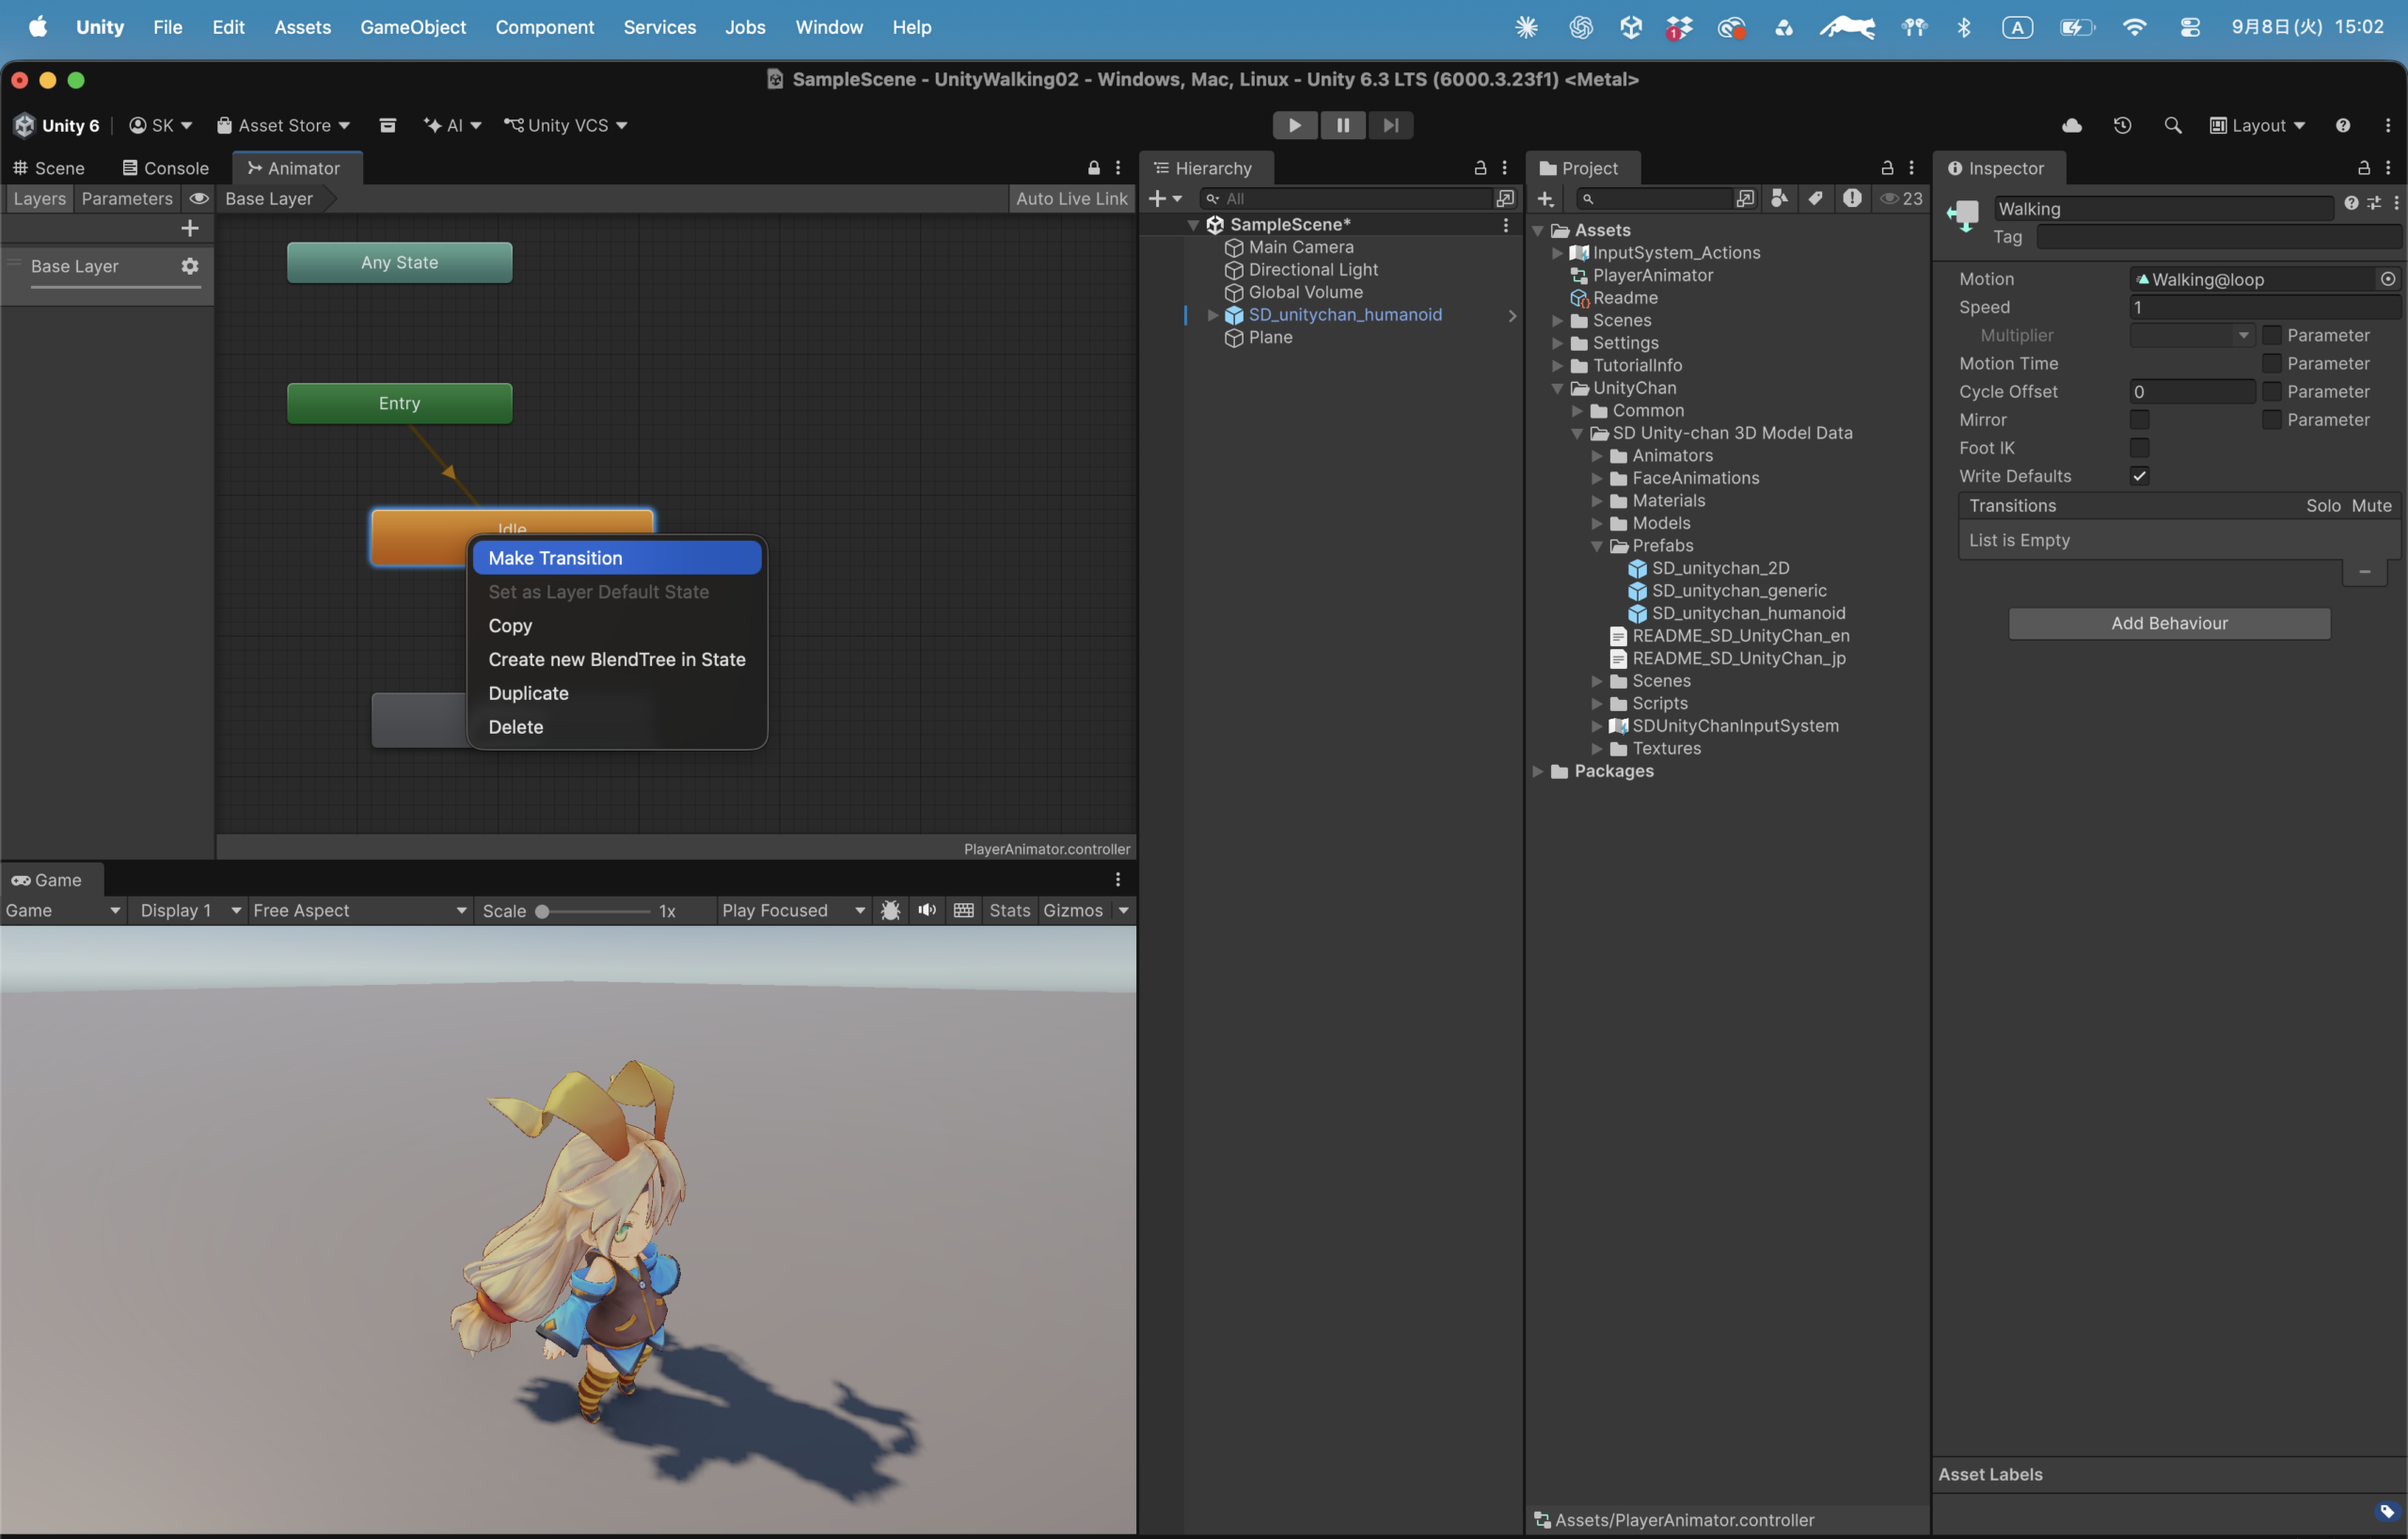Image resolution: width=2408 pixels, height=1539 pixels.
Task: Enable the Mirror checkbox
Action: [x=2139, y=420]
